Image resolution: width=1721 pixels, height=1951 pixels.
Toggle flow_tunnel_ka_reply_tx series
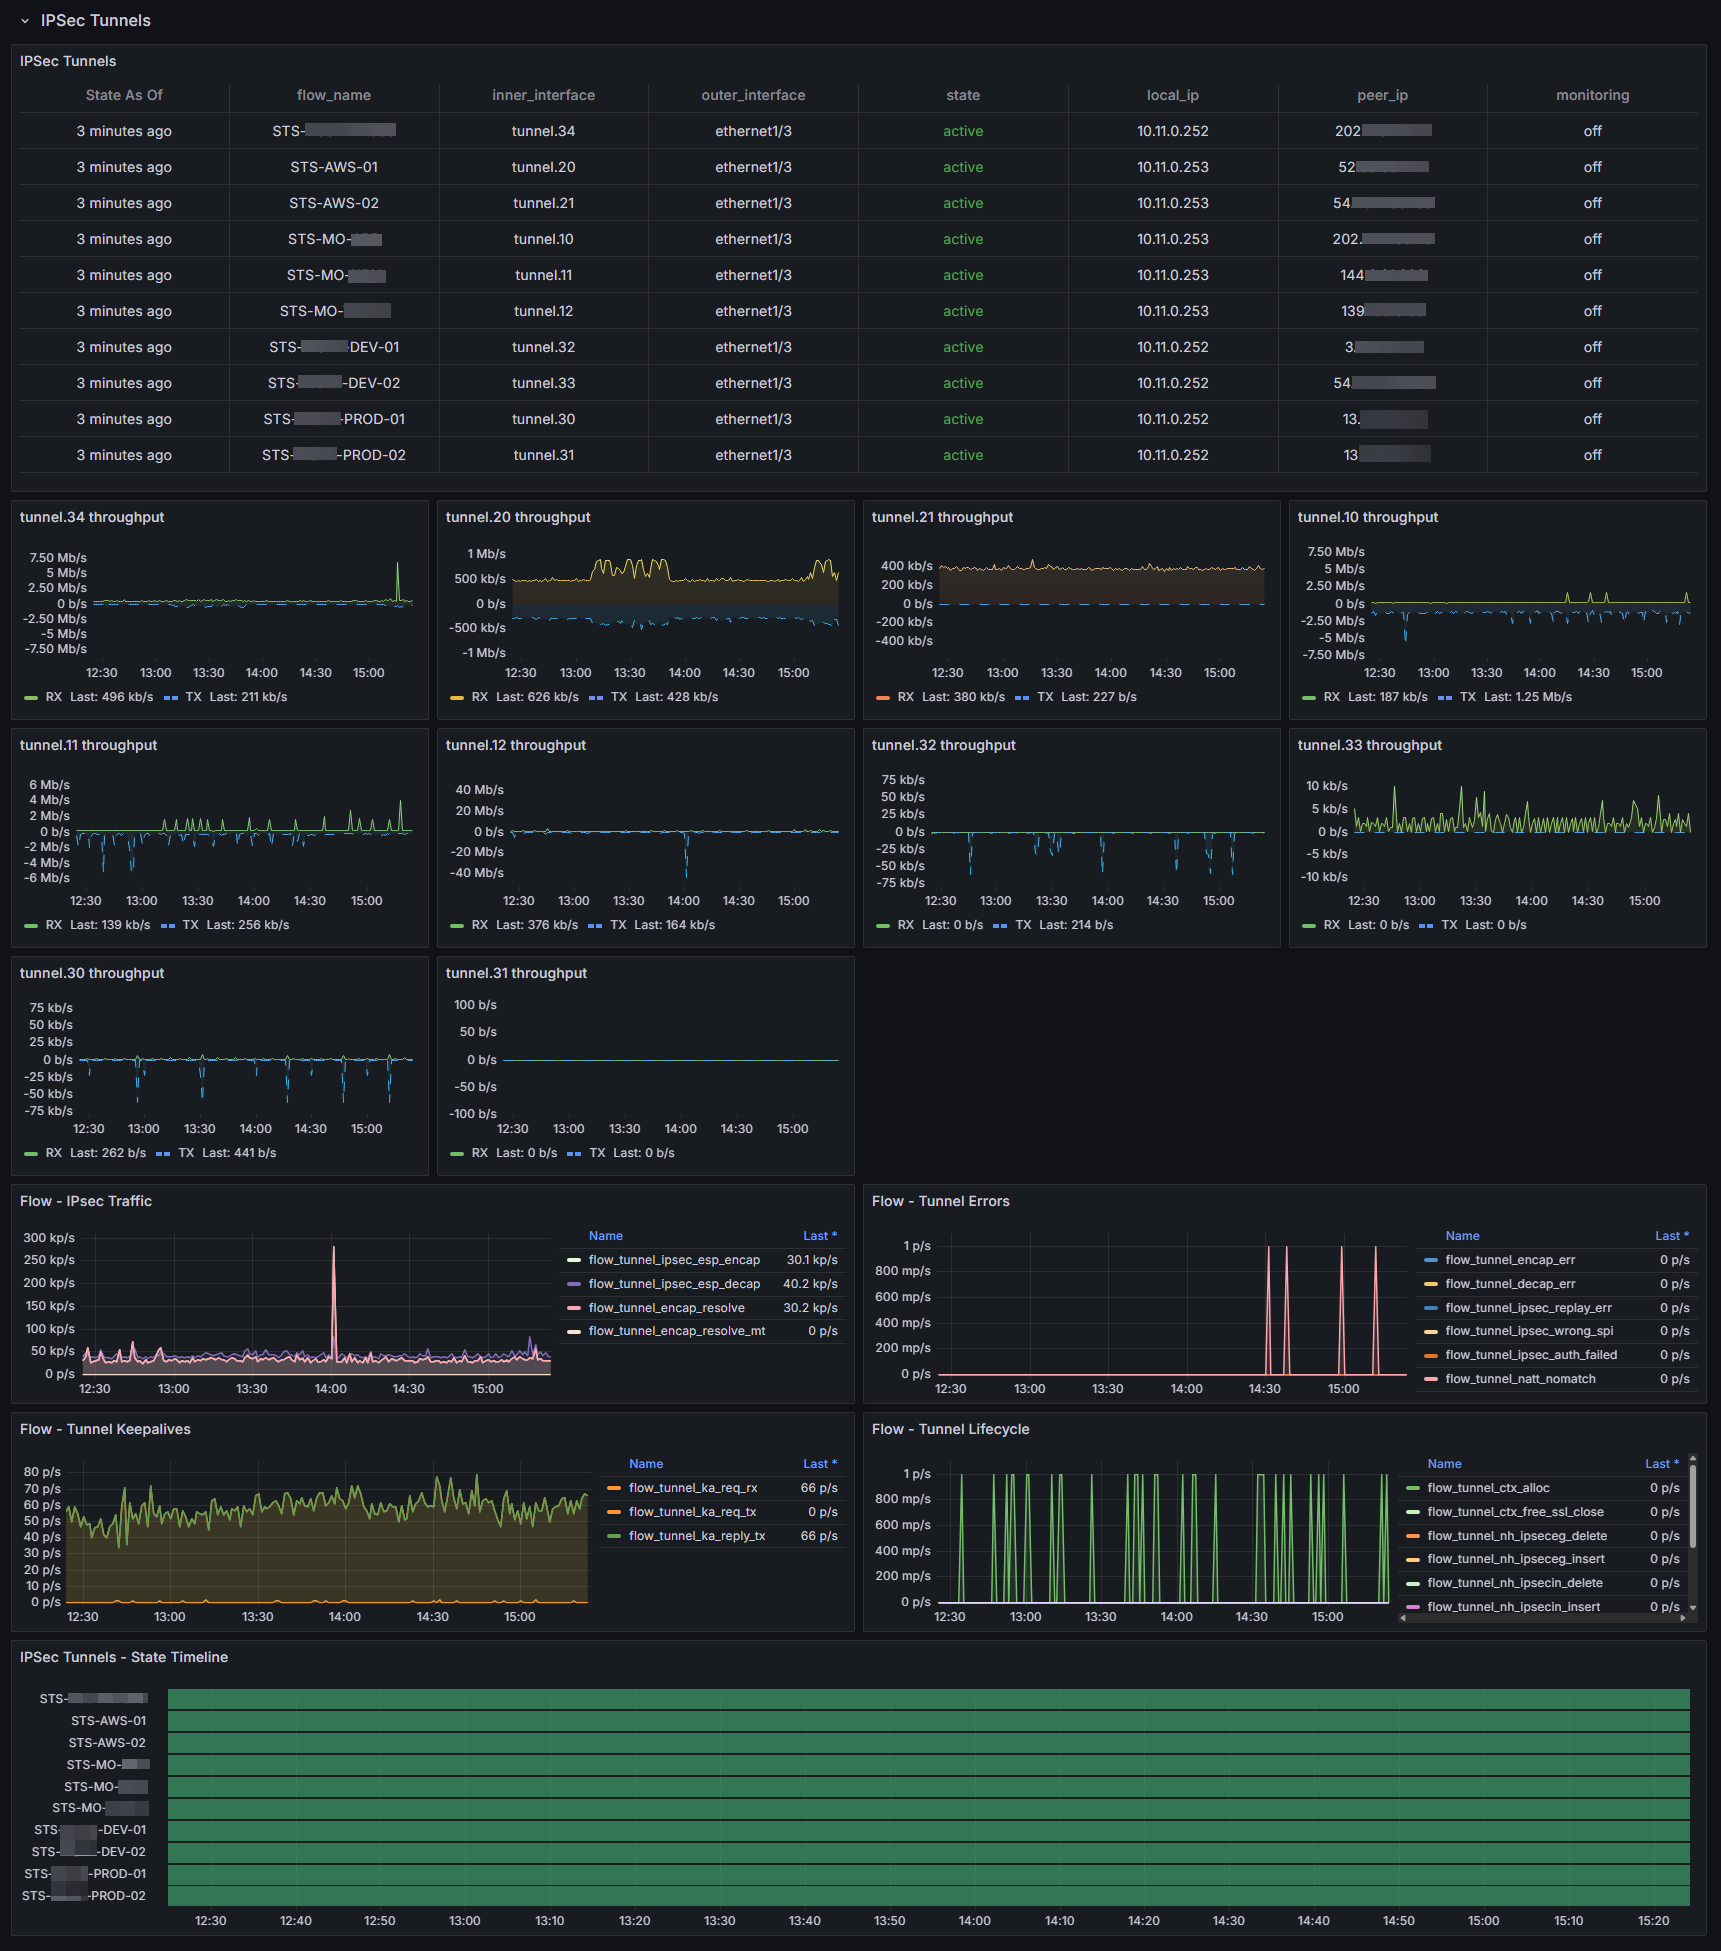tap(697, 1536)
